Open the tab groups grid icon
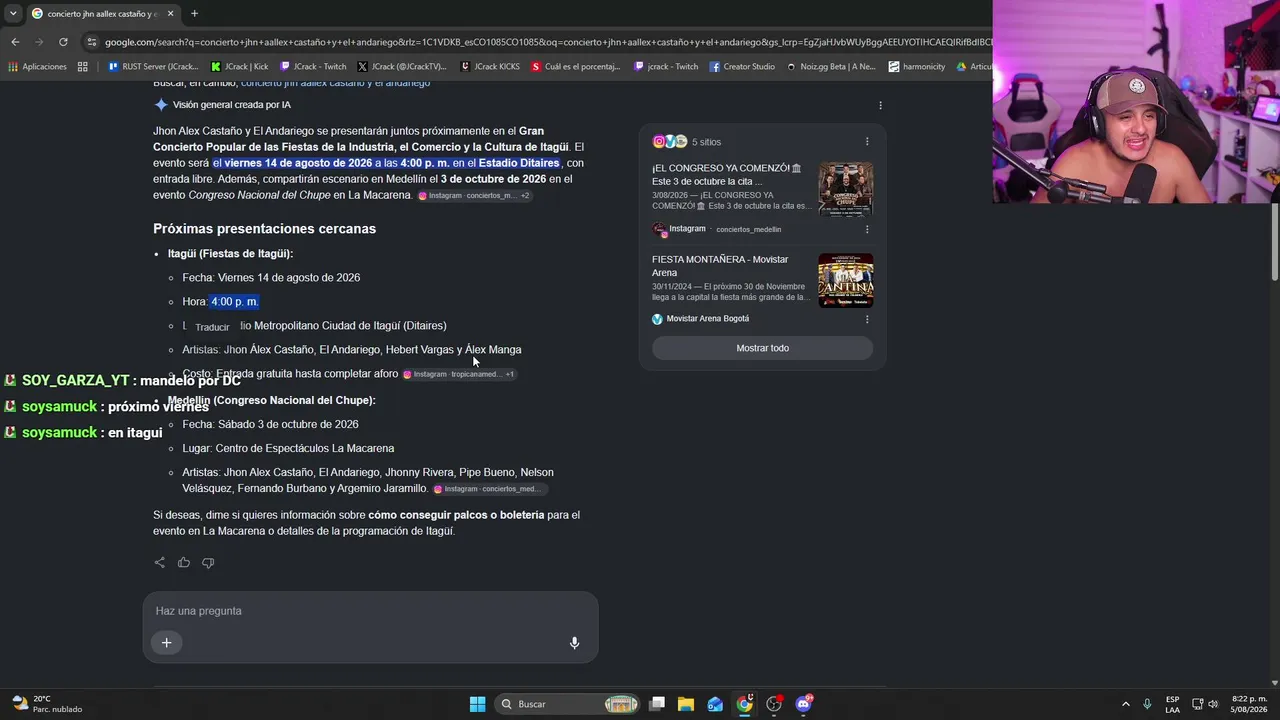 point(83,67)
